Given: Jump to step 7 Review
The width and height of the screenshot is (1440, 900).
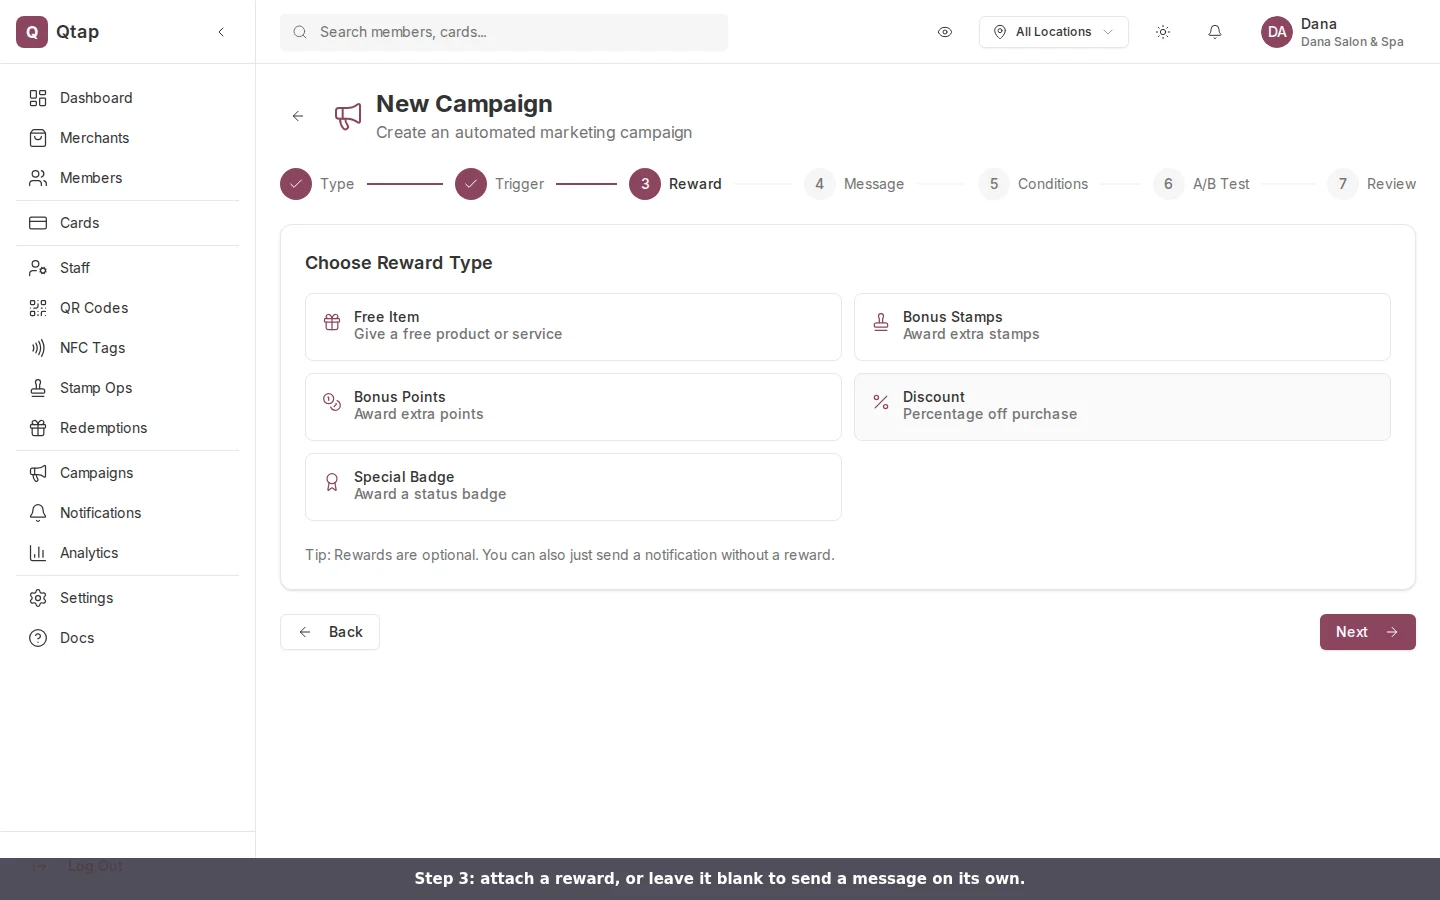Looking at the screenshot, I should 1371,184.
